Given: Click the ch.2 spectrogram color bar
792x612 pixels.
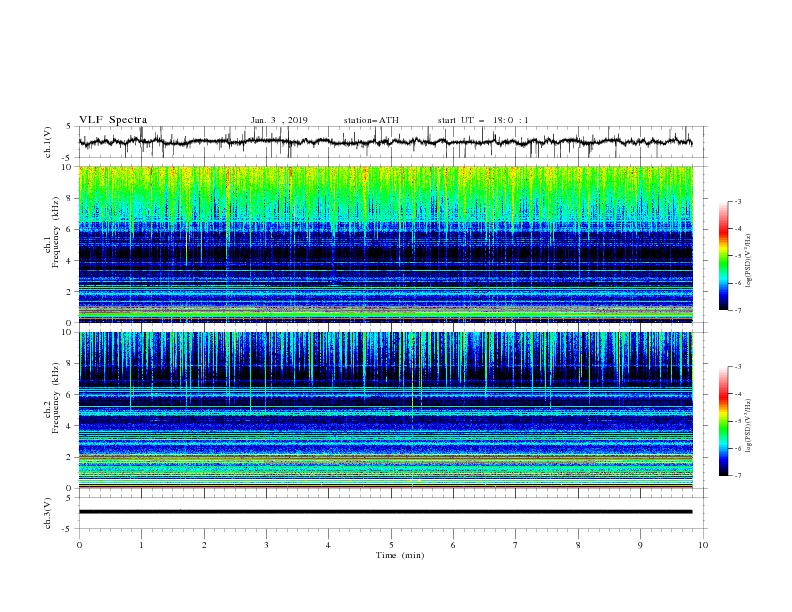Looking at the screenshot, I should (723, 421).
